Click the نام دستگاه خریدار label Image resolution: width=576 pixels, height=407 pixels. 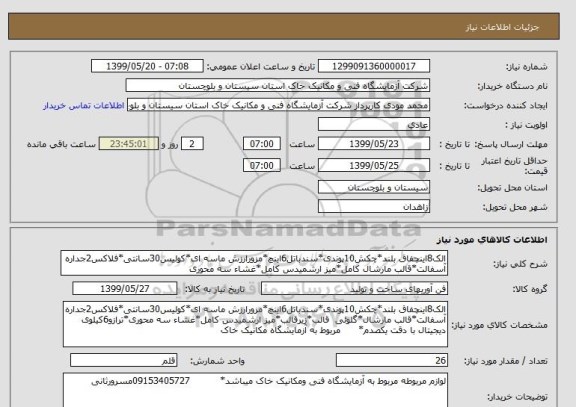(x=512, y=86)
